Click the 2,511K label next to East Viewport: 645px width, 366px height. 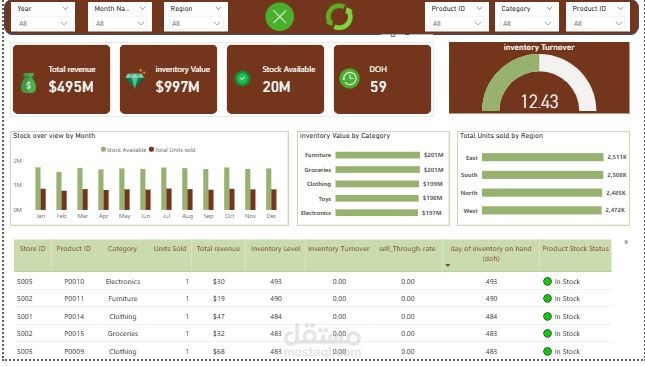(617, 157)
